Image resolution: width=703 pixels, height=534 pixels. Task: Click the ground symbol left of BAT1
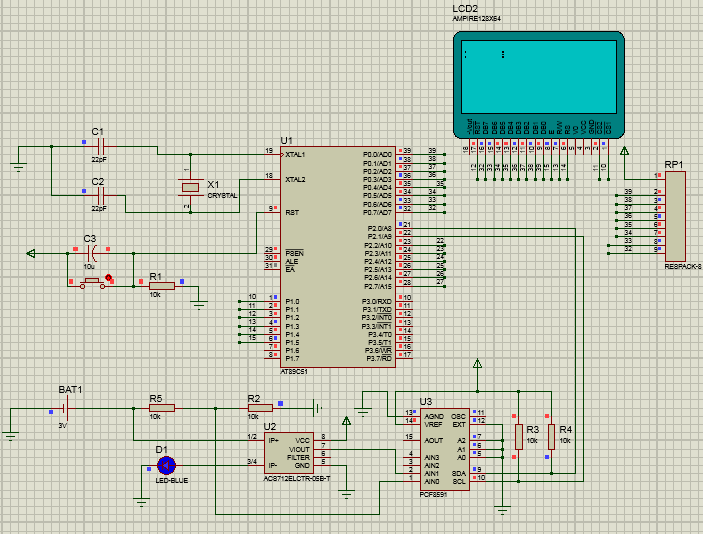click(10, 435)
